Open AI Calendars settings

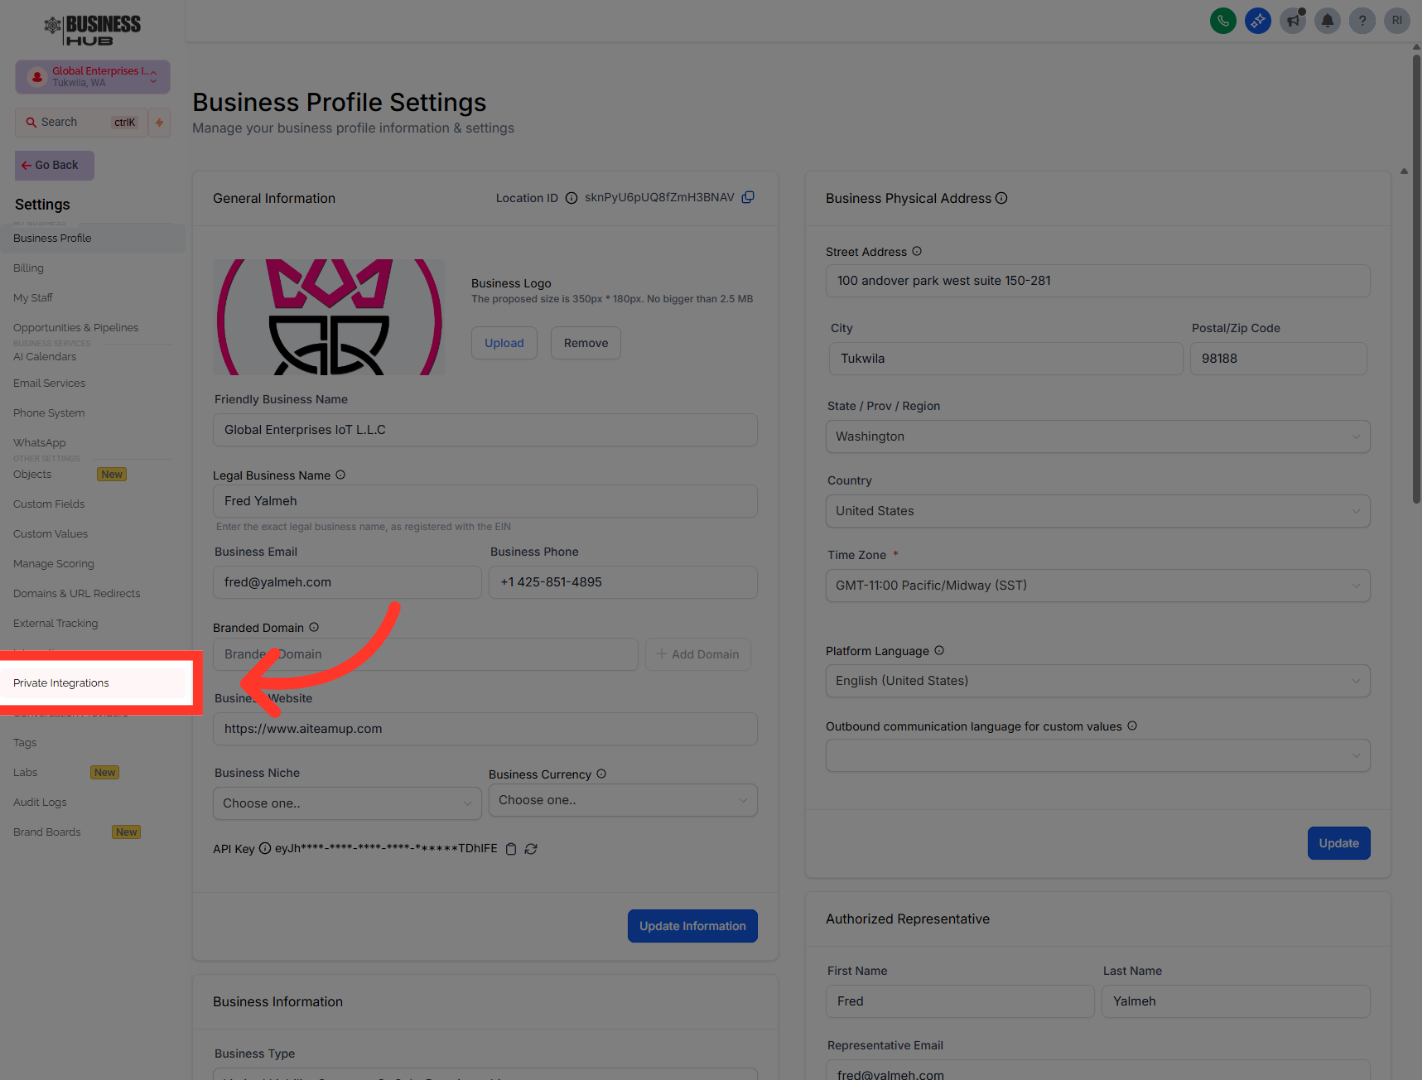[x=44, y=357]
